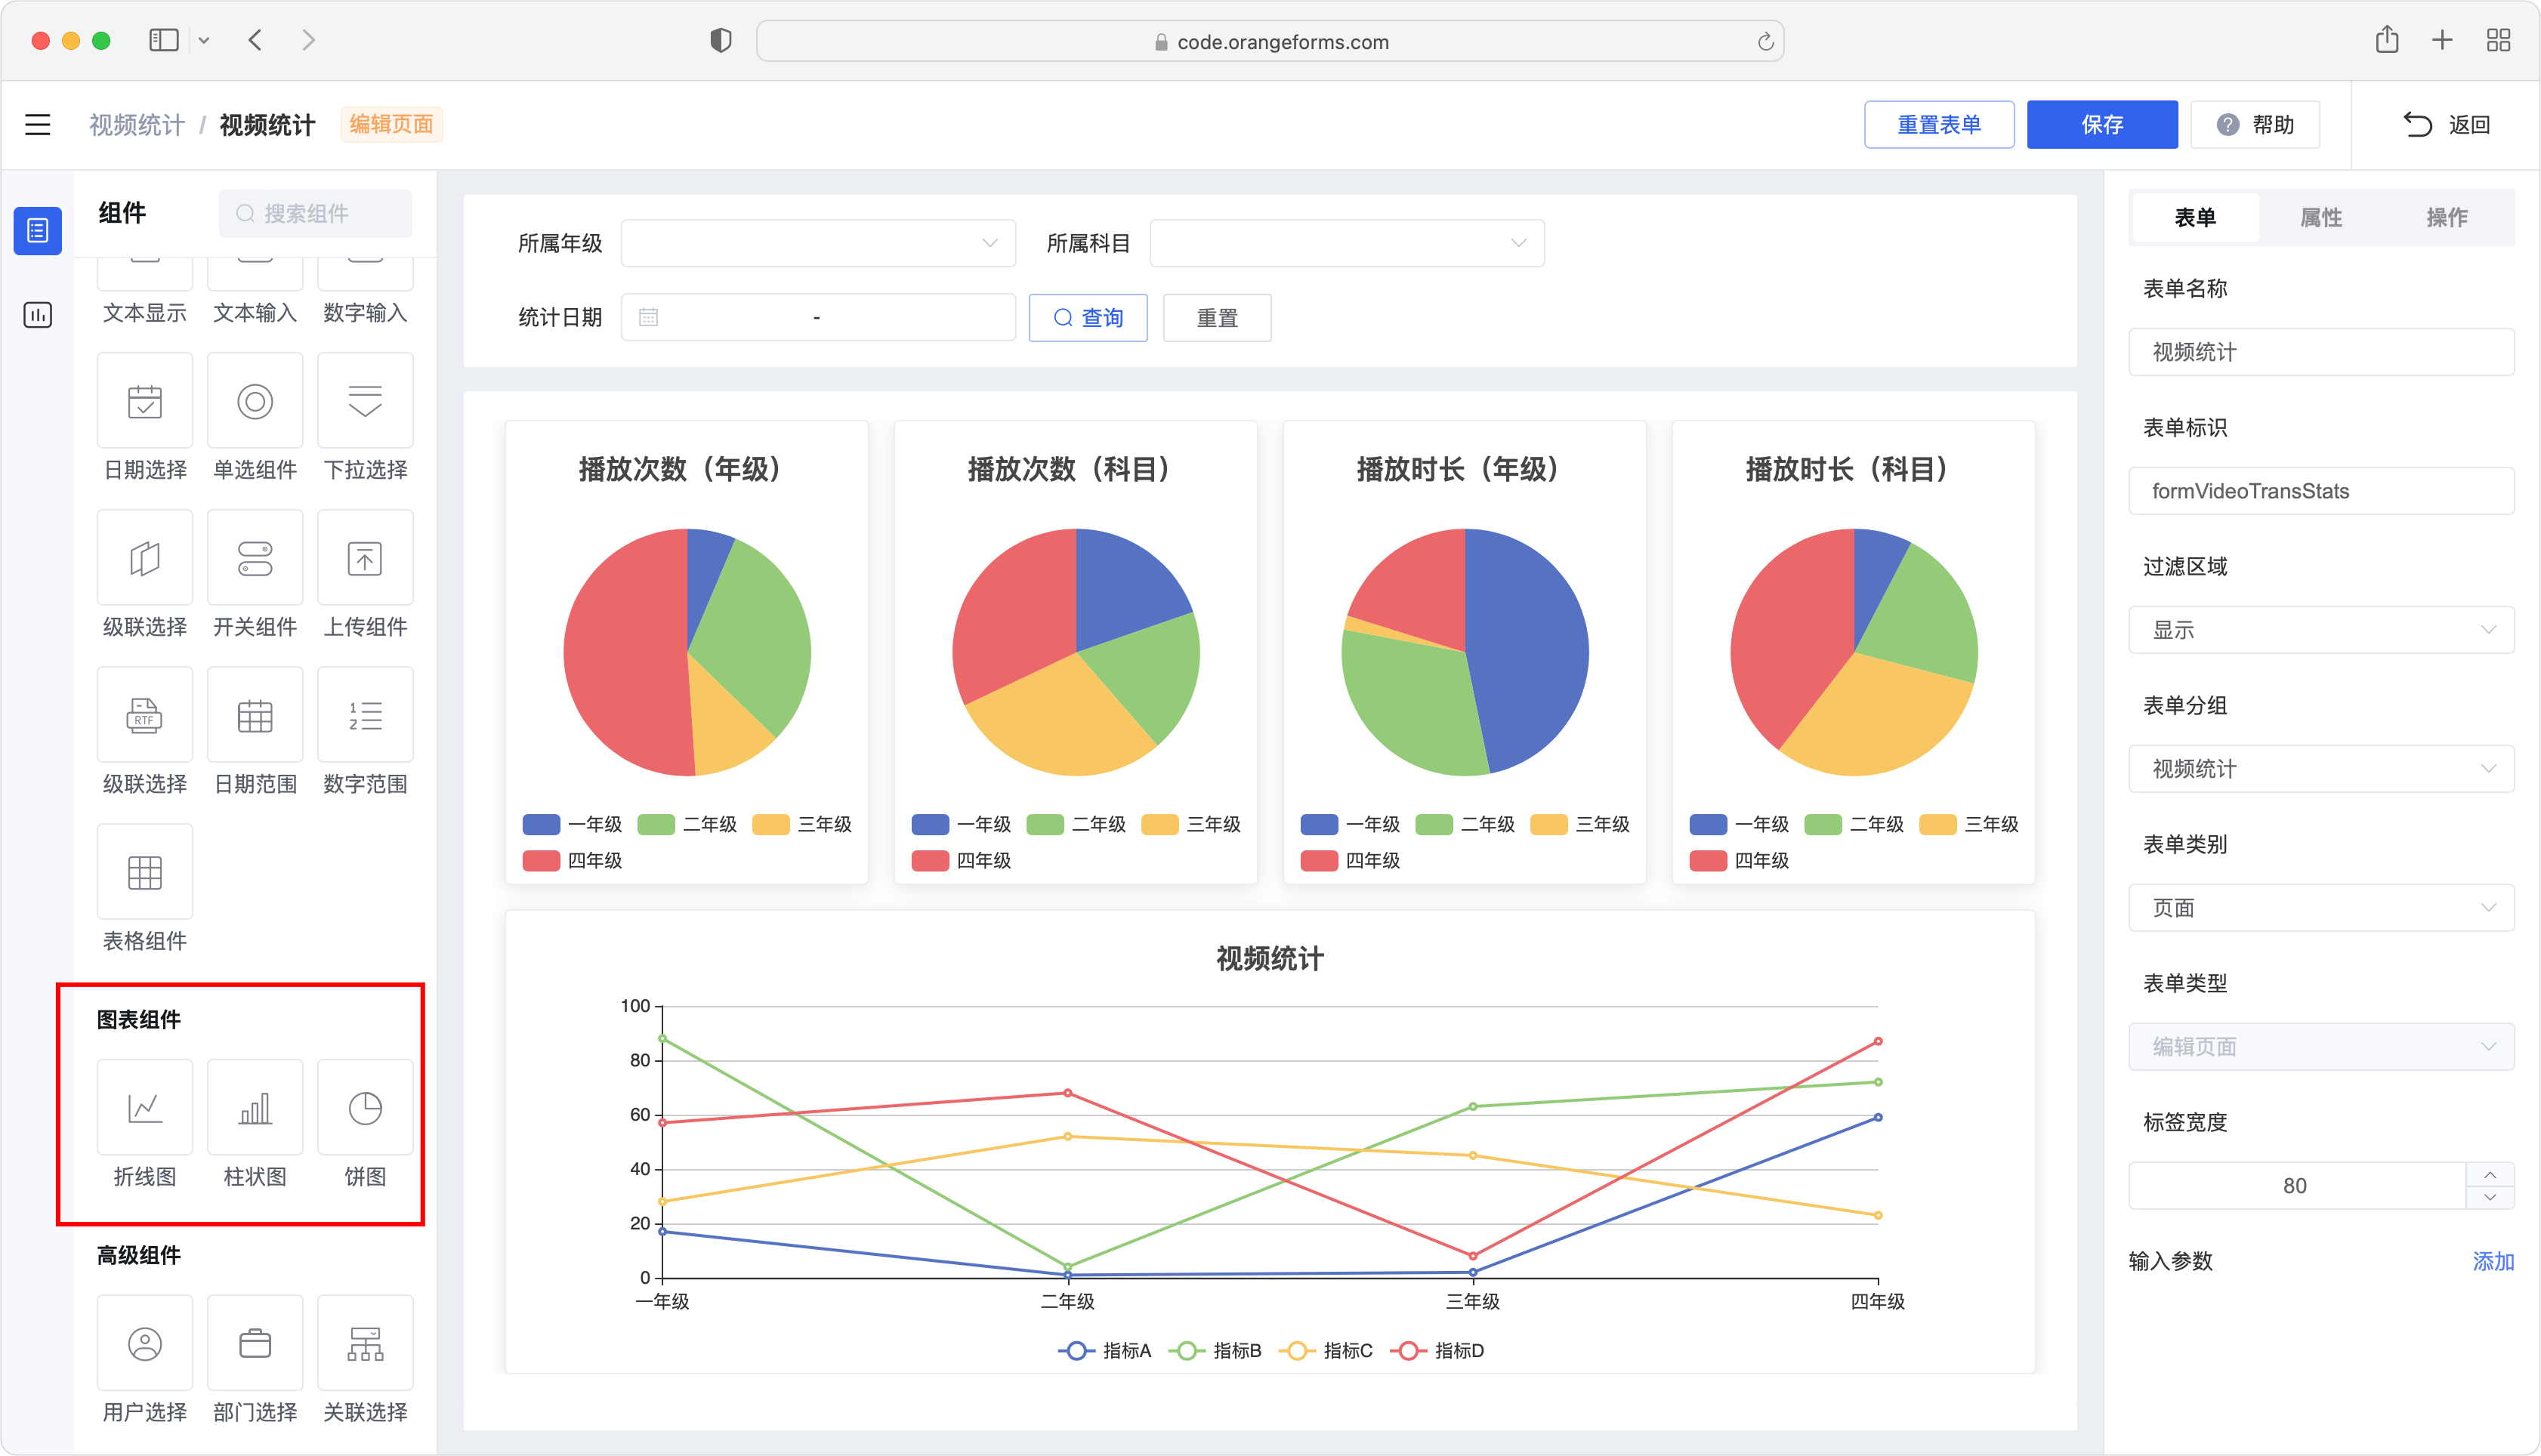The height and width of the screenshot is (1456, 2541).
Task: Pick the 日期范围 component icon
Action: 255,715
